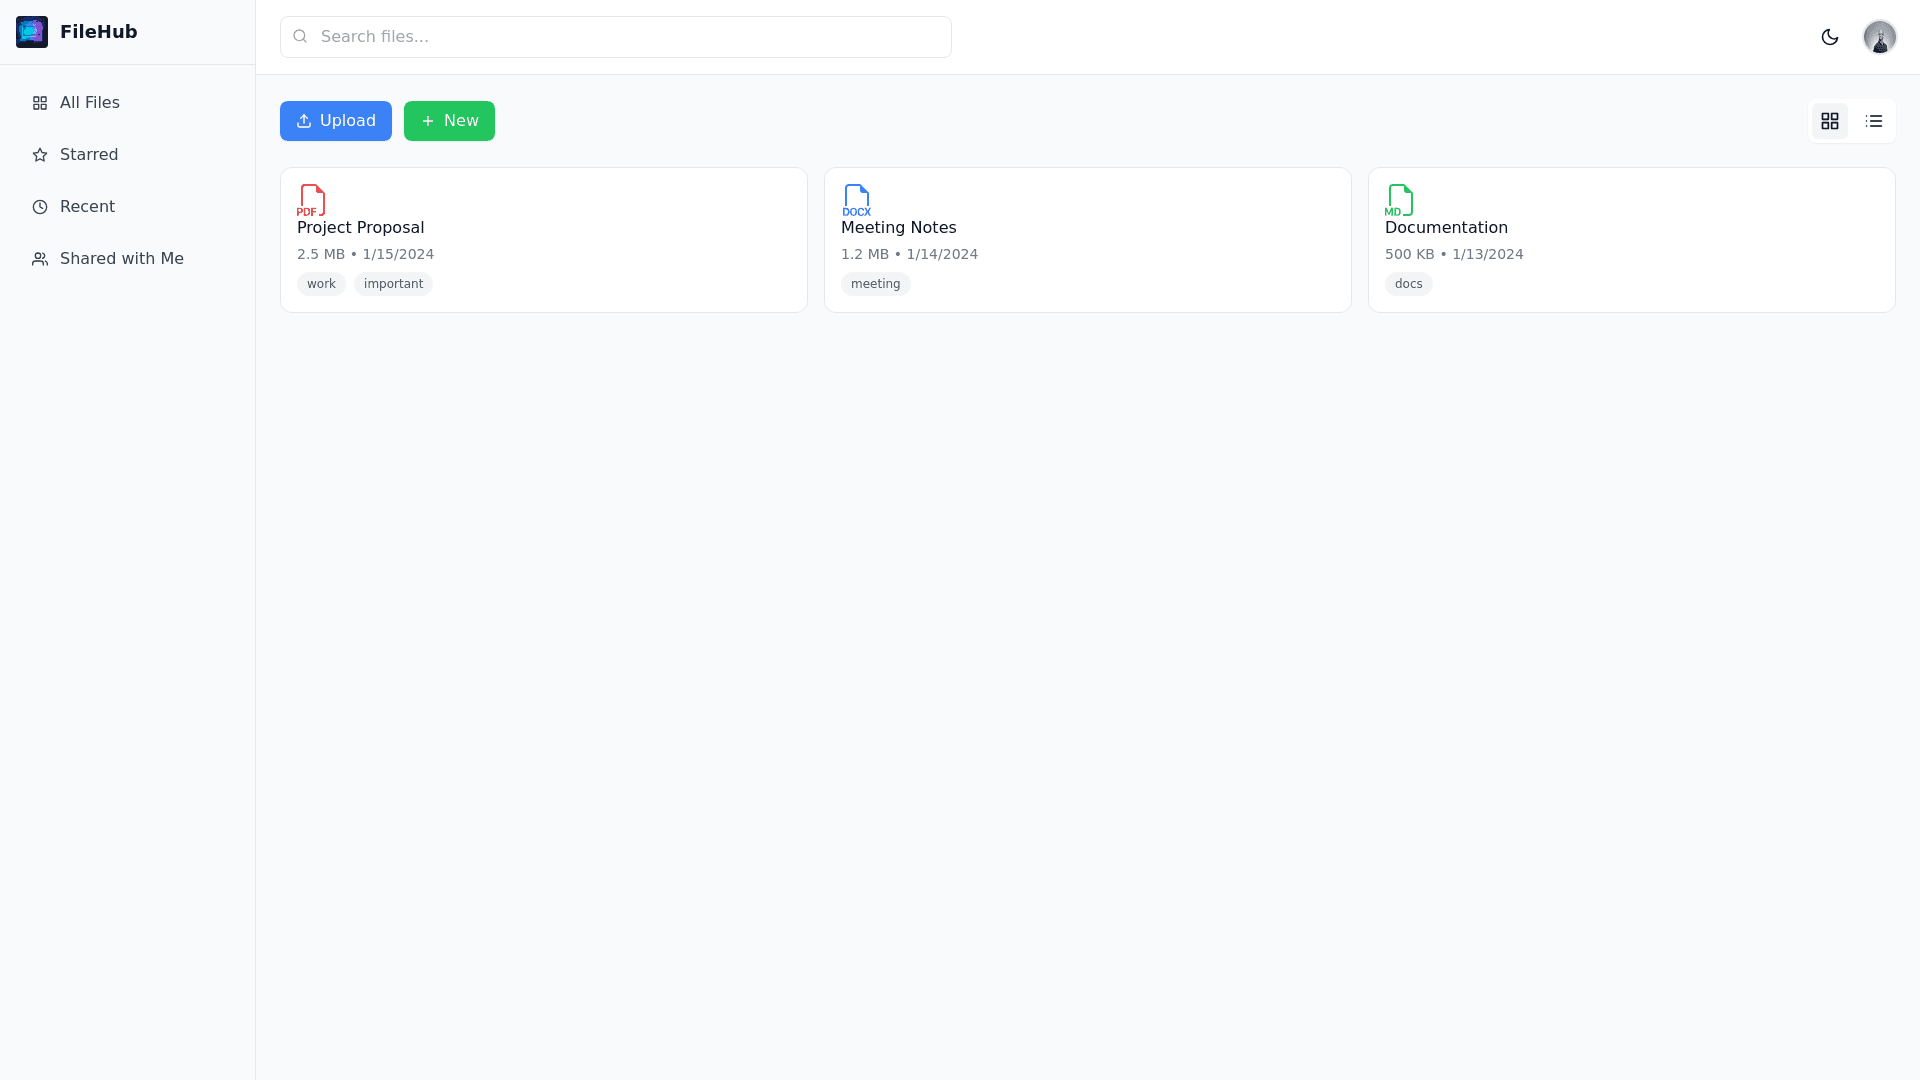
Task: Open All Files in sidebar
Action: click(x=89, y=103)
